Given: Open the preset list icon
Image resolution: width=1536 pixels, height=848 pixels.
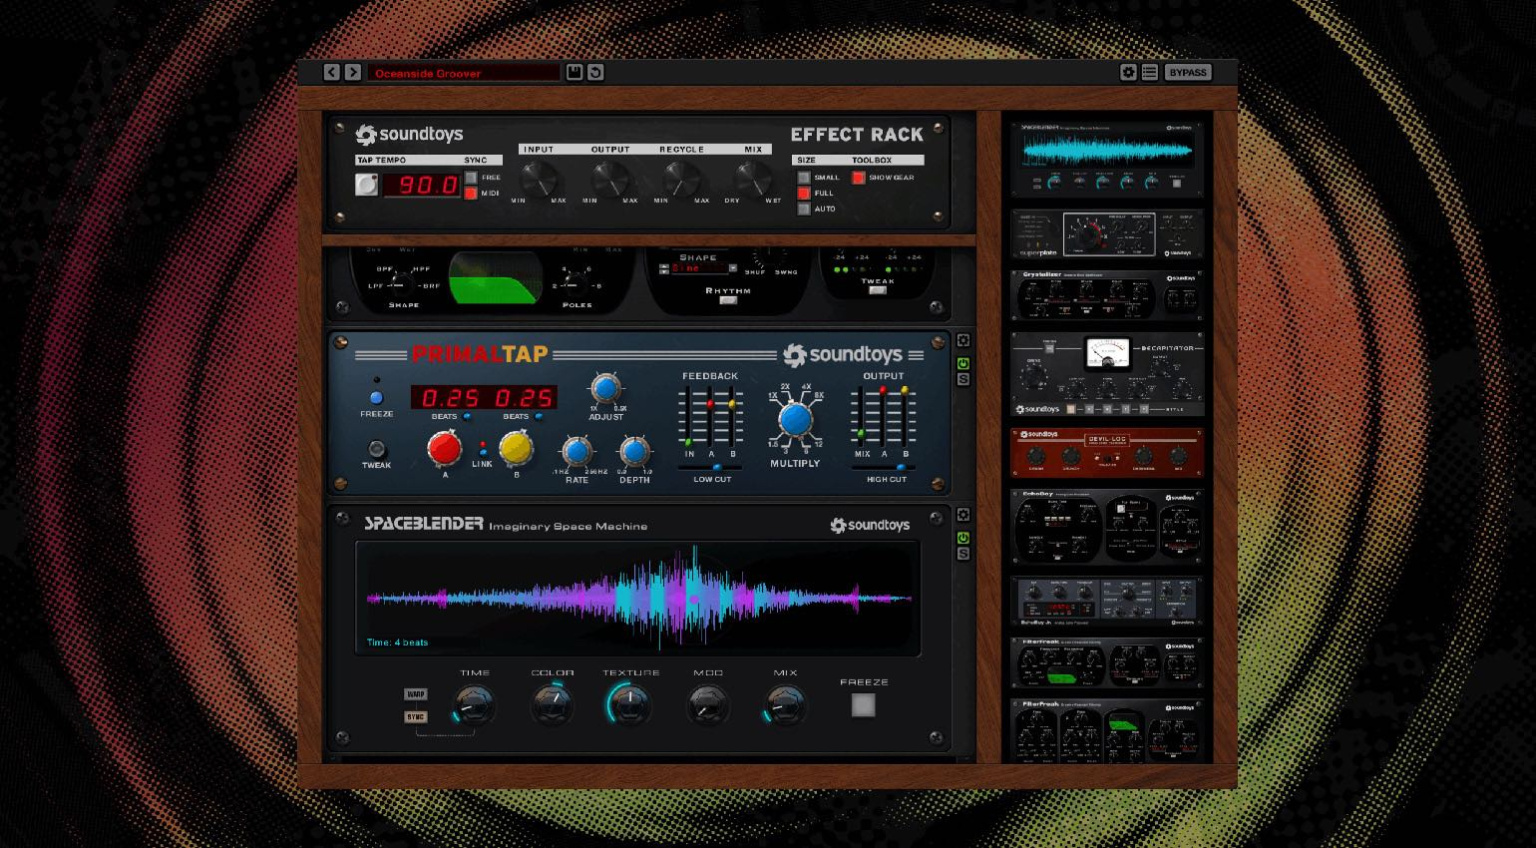Looking at the screenshot, I should coord(1150,72).
